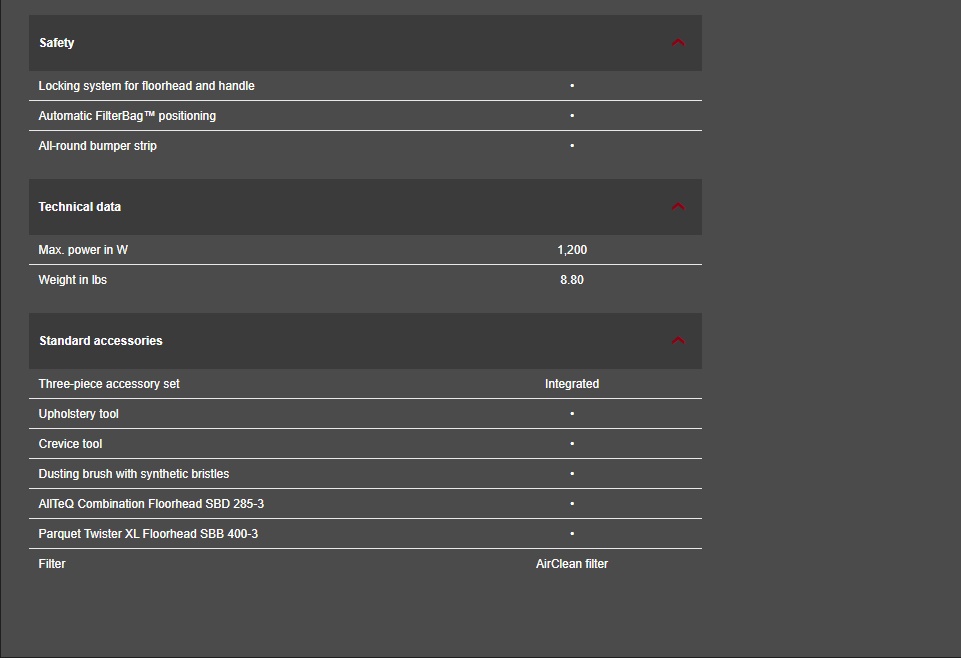Collapse the Technical data section chevron
Viewport: 961px width, 658px height.
(x=678, y=207)
